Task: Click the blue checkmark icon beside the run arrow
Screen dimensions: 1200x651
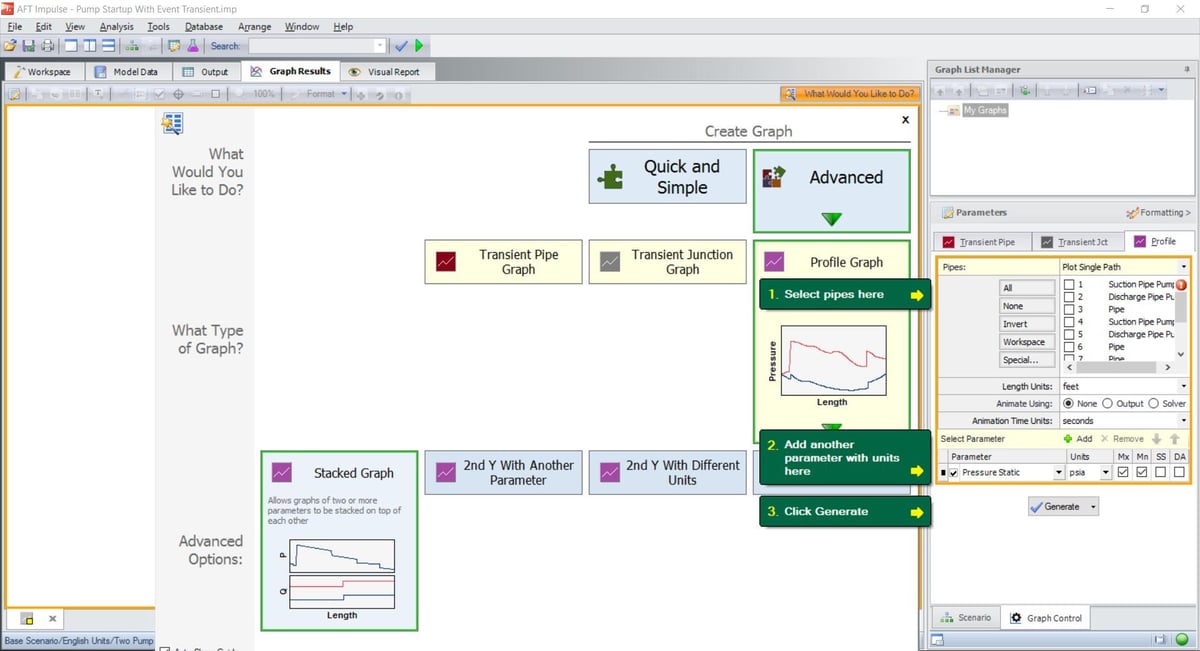Action: (402, 45)
